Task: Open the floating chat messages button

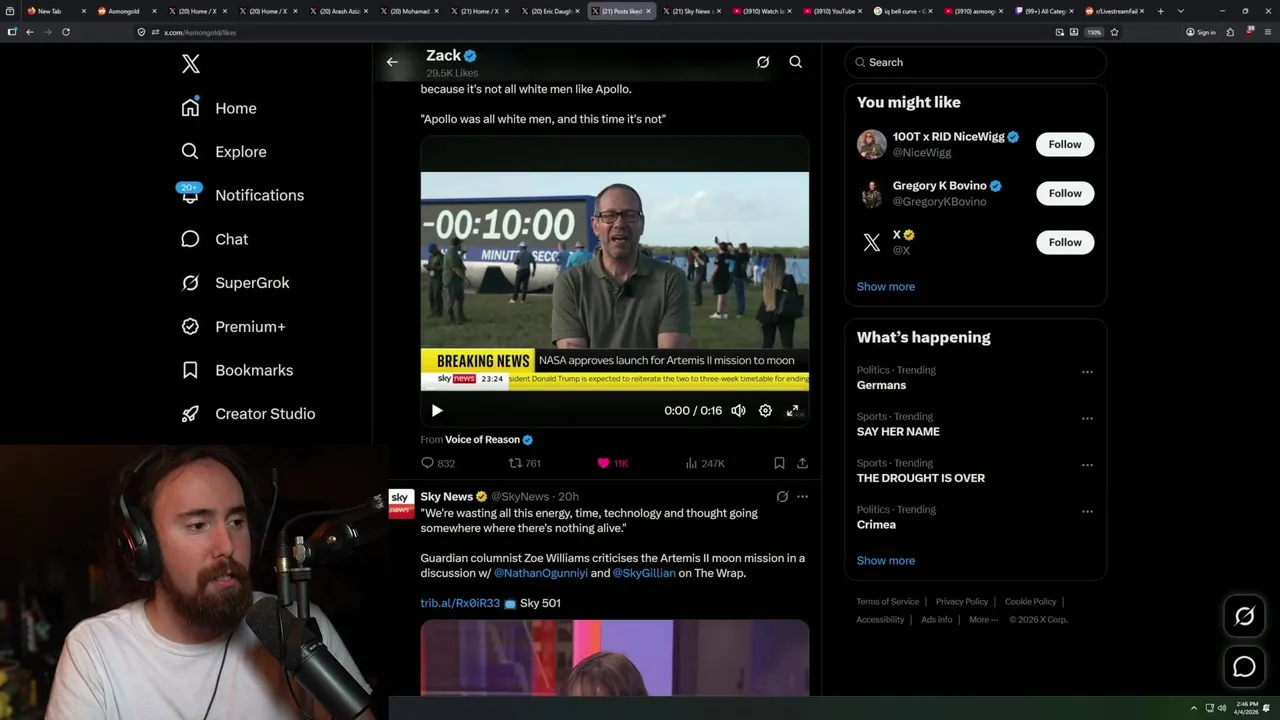Action: click(1244, 666)
